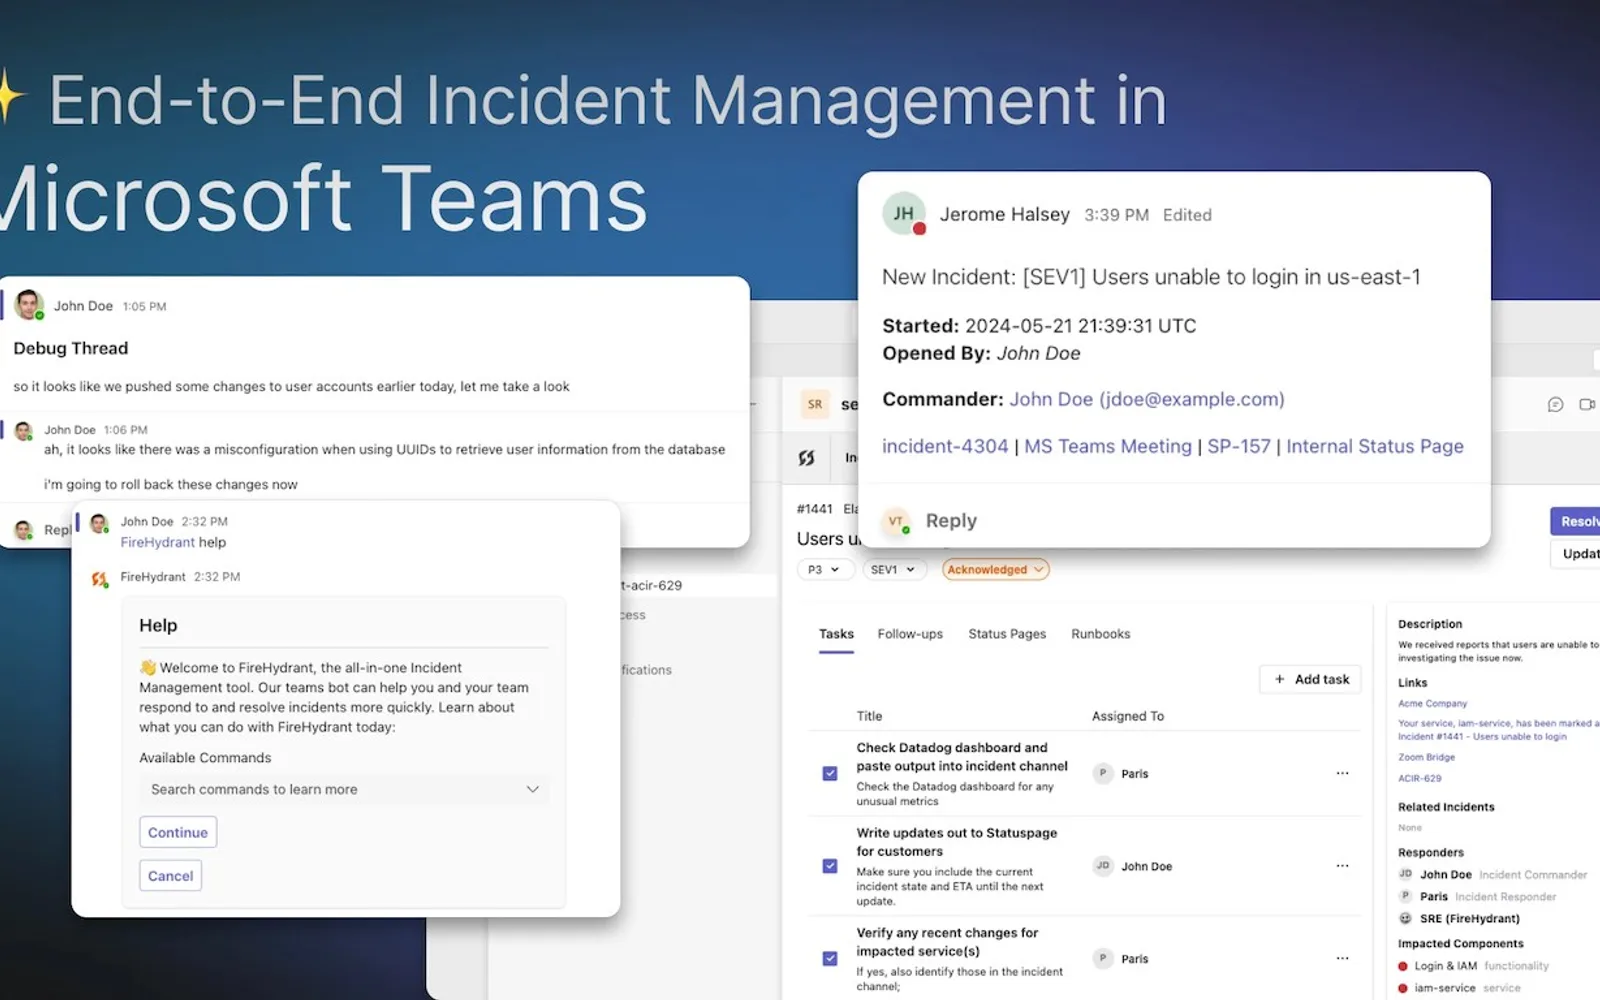Click the JD avatar on Statuspage task
The image size is (1600, 1000).
point(1103,866)
